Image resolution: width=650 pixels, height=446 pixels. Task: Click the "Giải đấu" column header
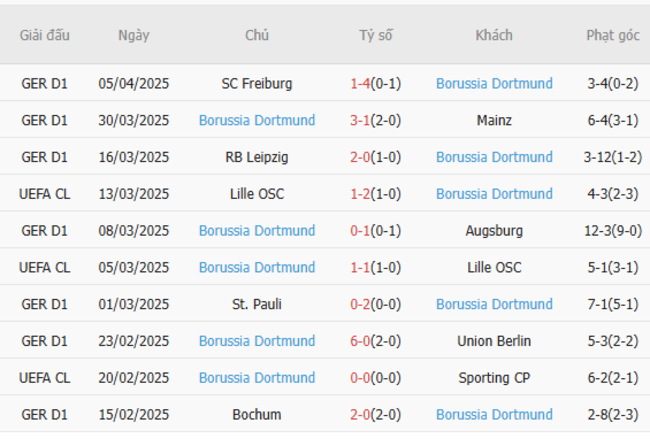coord(45,35)
